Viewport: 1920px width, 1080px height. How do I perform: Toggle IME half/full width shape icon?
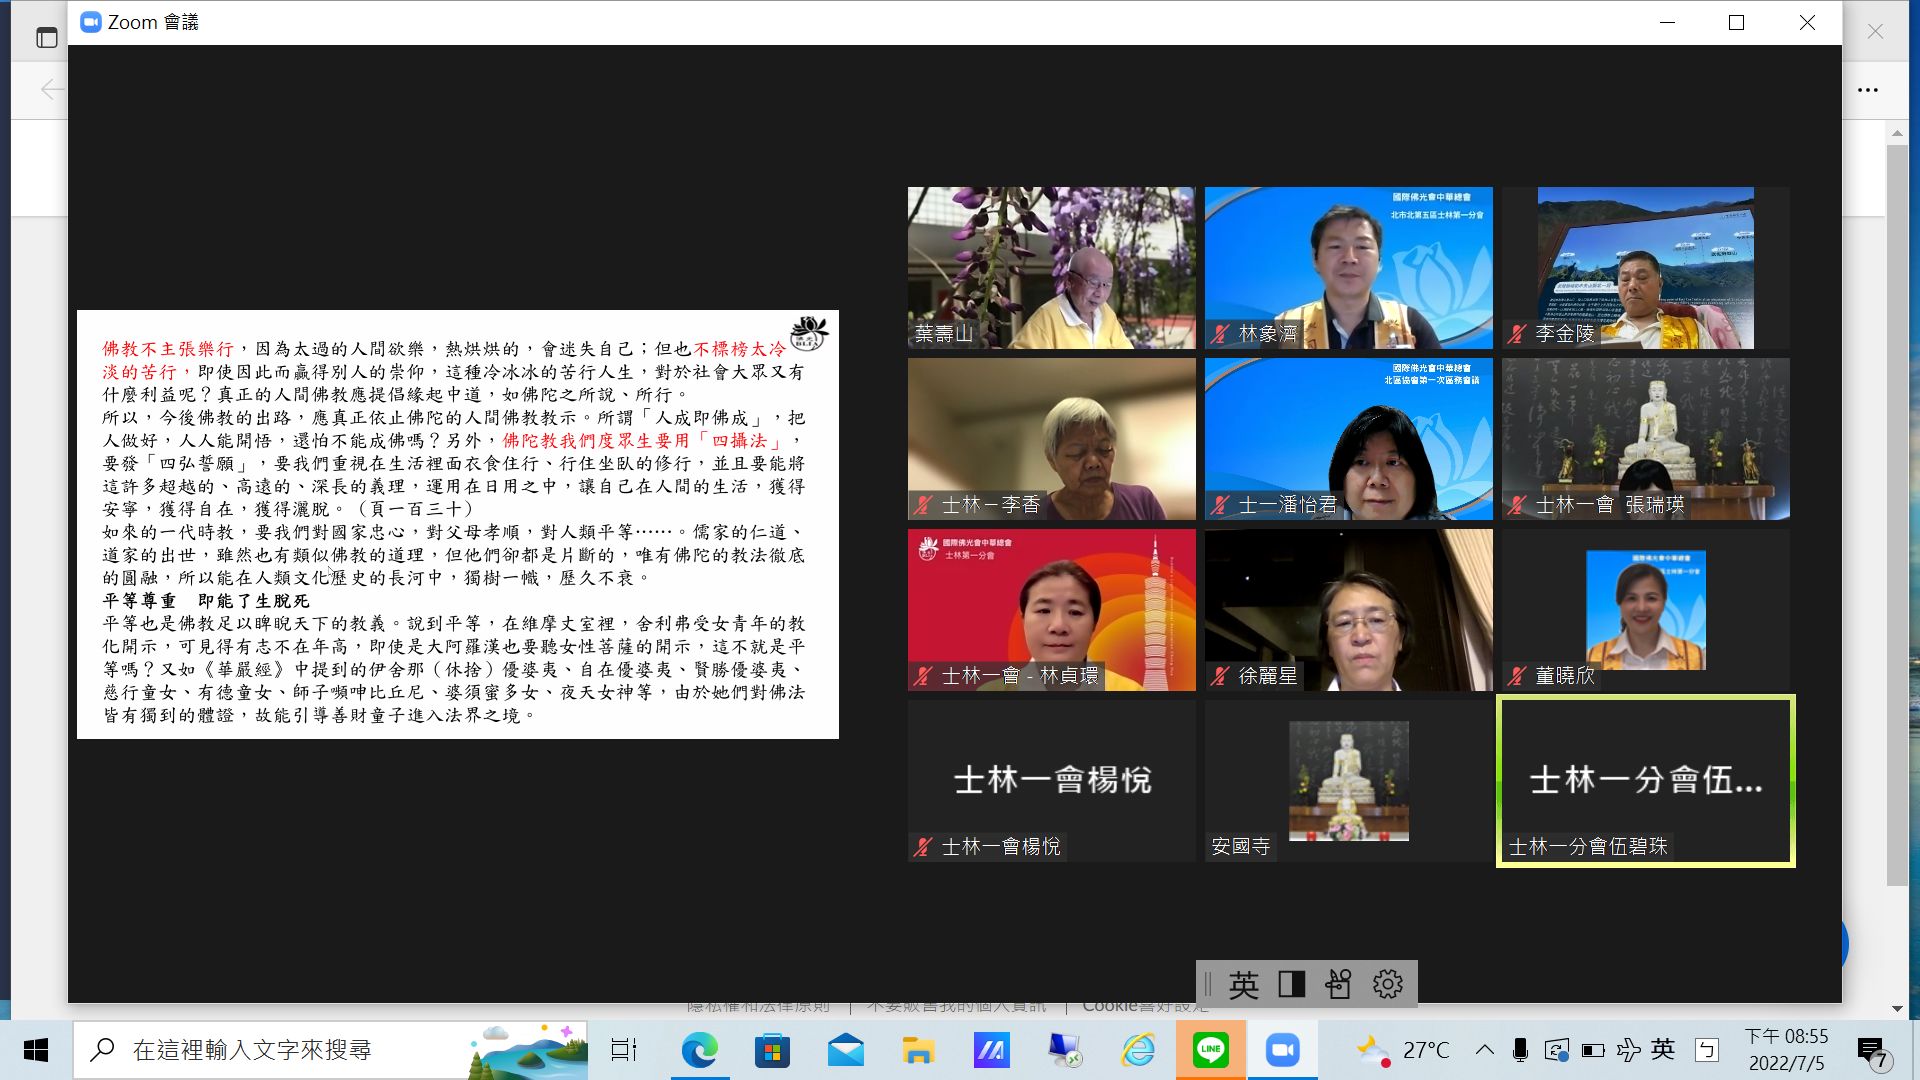(1291, 985)
